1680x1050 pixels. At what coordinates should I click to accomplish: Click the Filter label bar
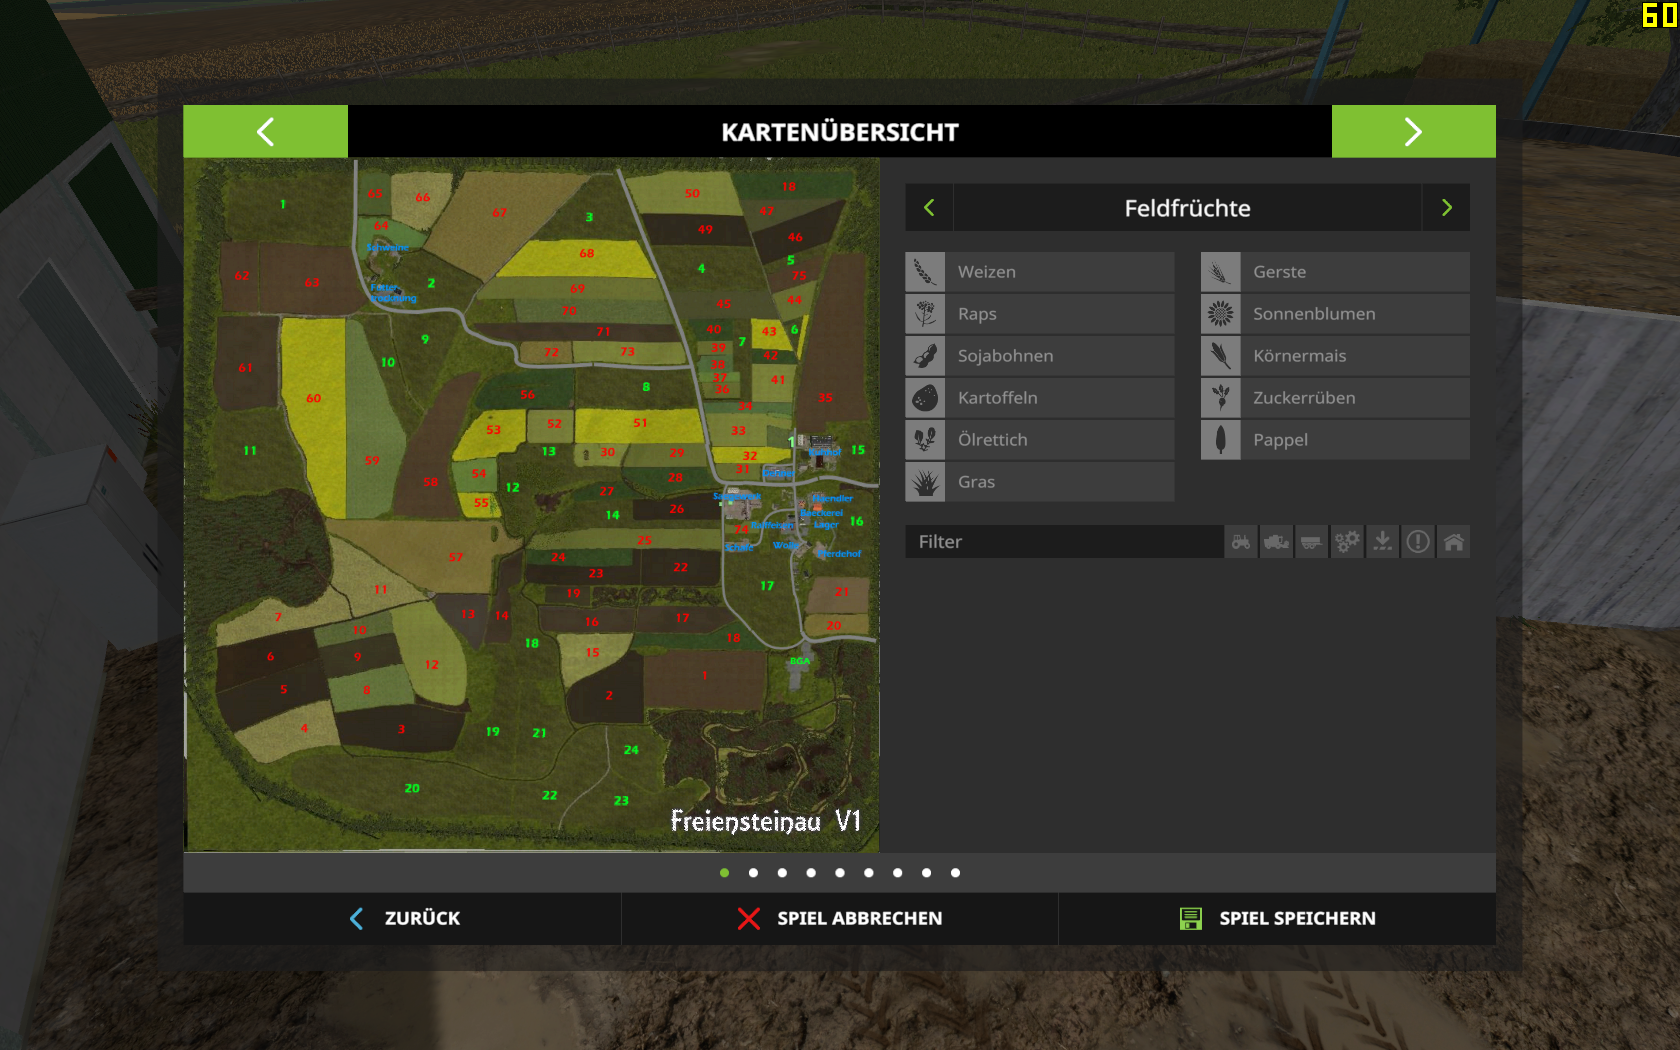click(x=1064, y=542)
